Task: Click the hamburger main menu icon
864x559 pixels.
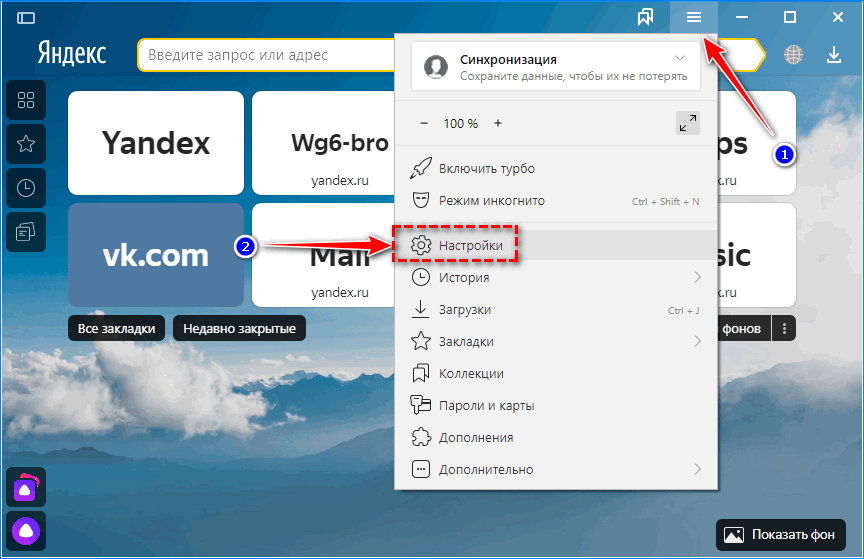Action: (x=694, y=17)
